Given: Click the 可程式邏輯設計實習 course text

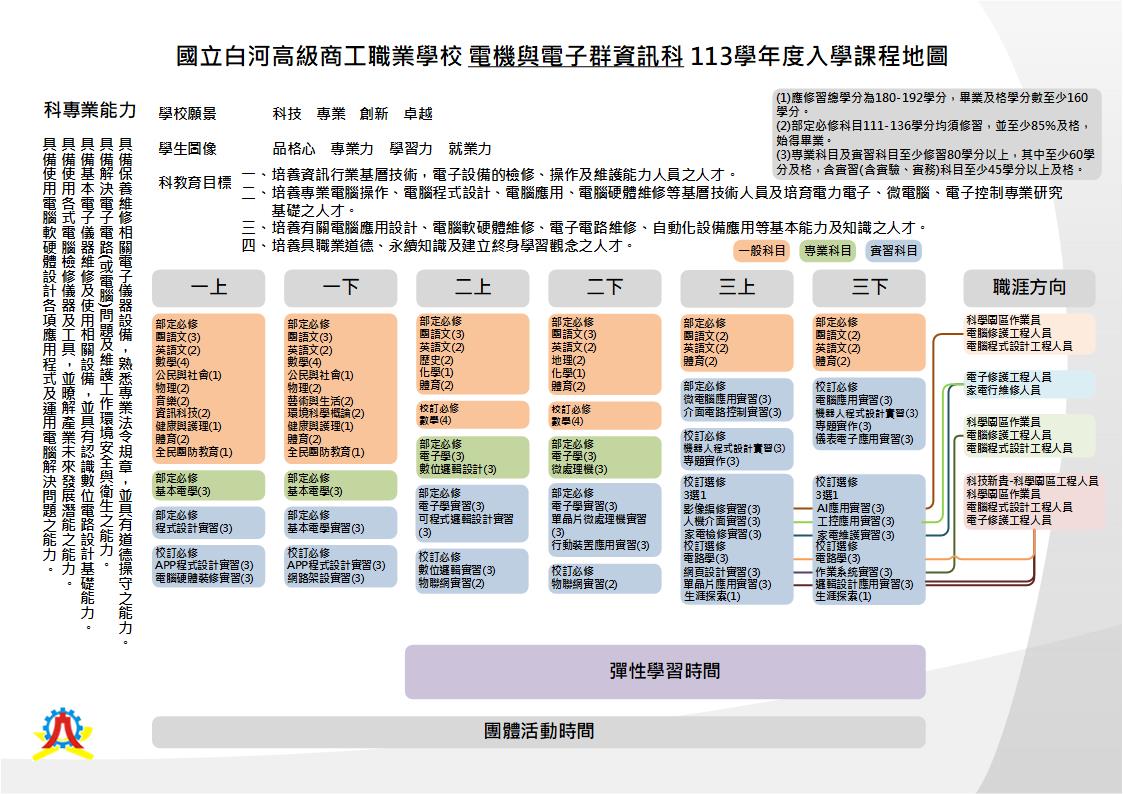Looking at the screenshot, I should (466, 519).
